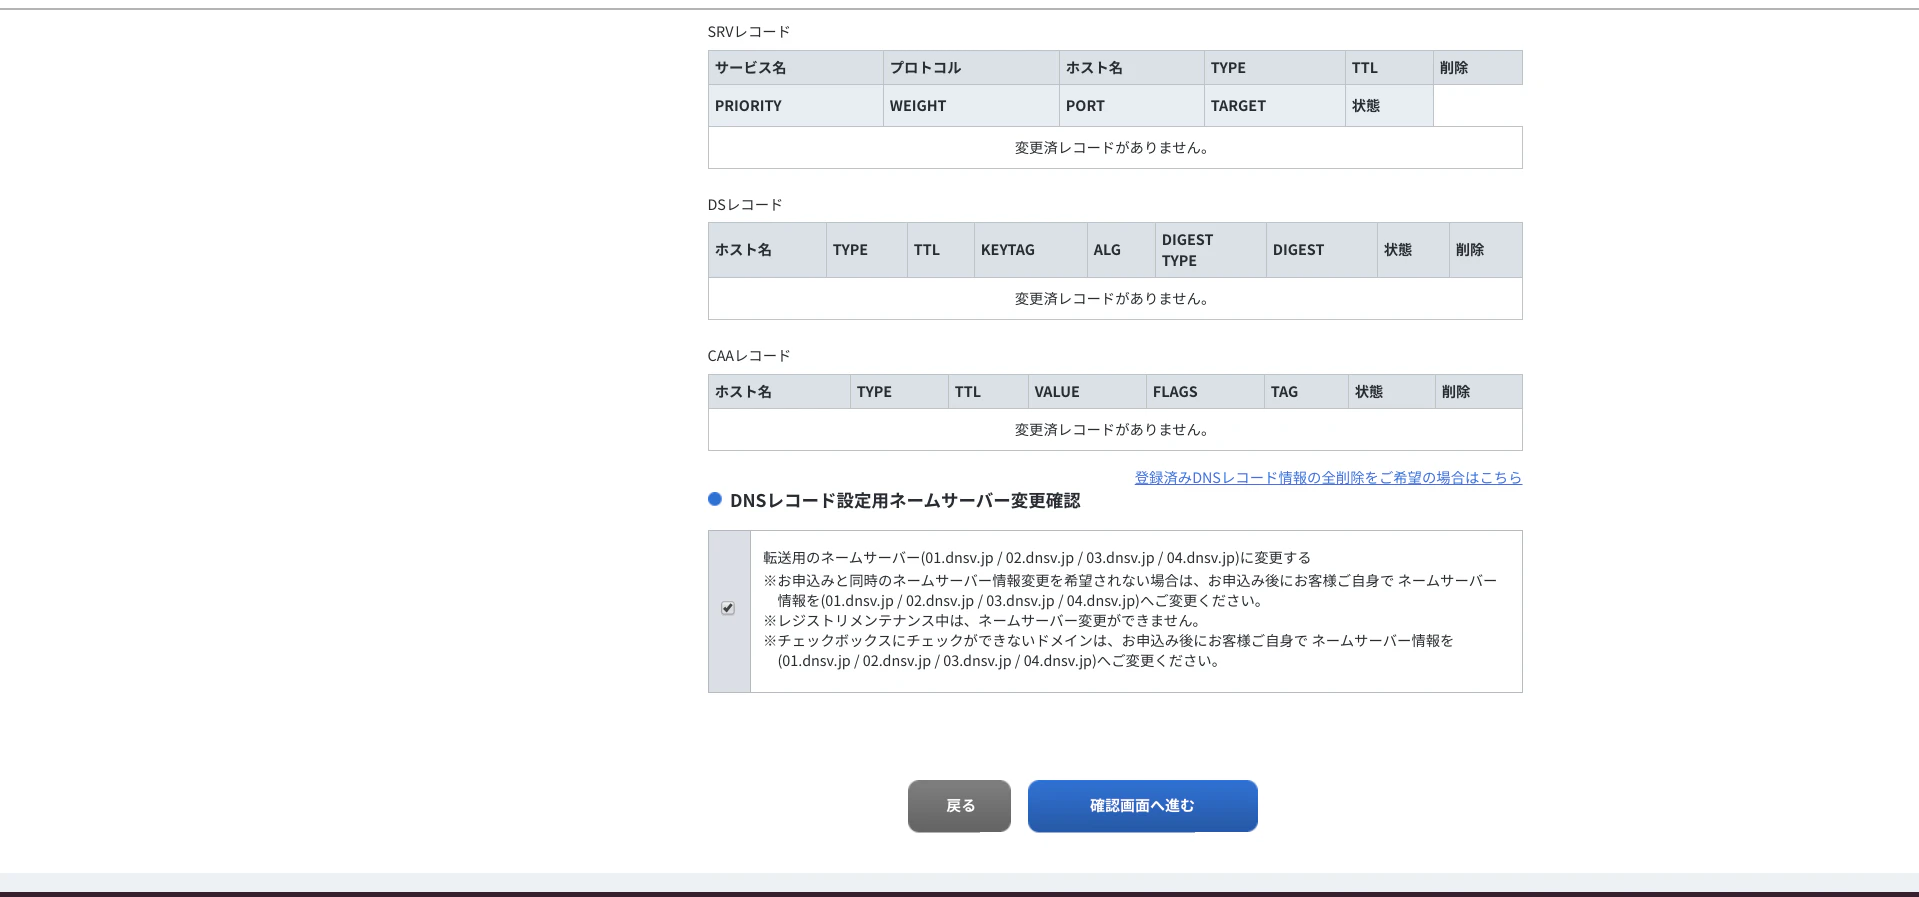The image size is (1919, 897).
Task: Open the link to delete all registered DNS records
Action: click(x=1328, y=478)
